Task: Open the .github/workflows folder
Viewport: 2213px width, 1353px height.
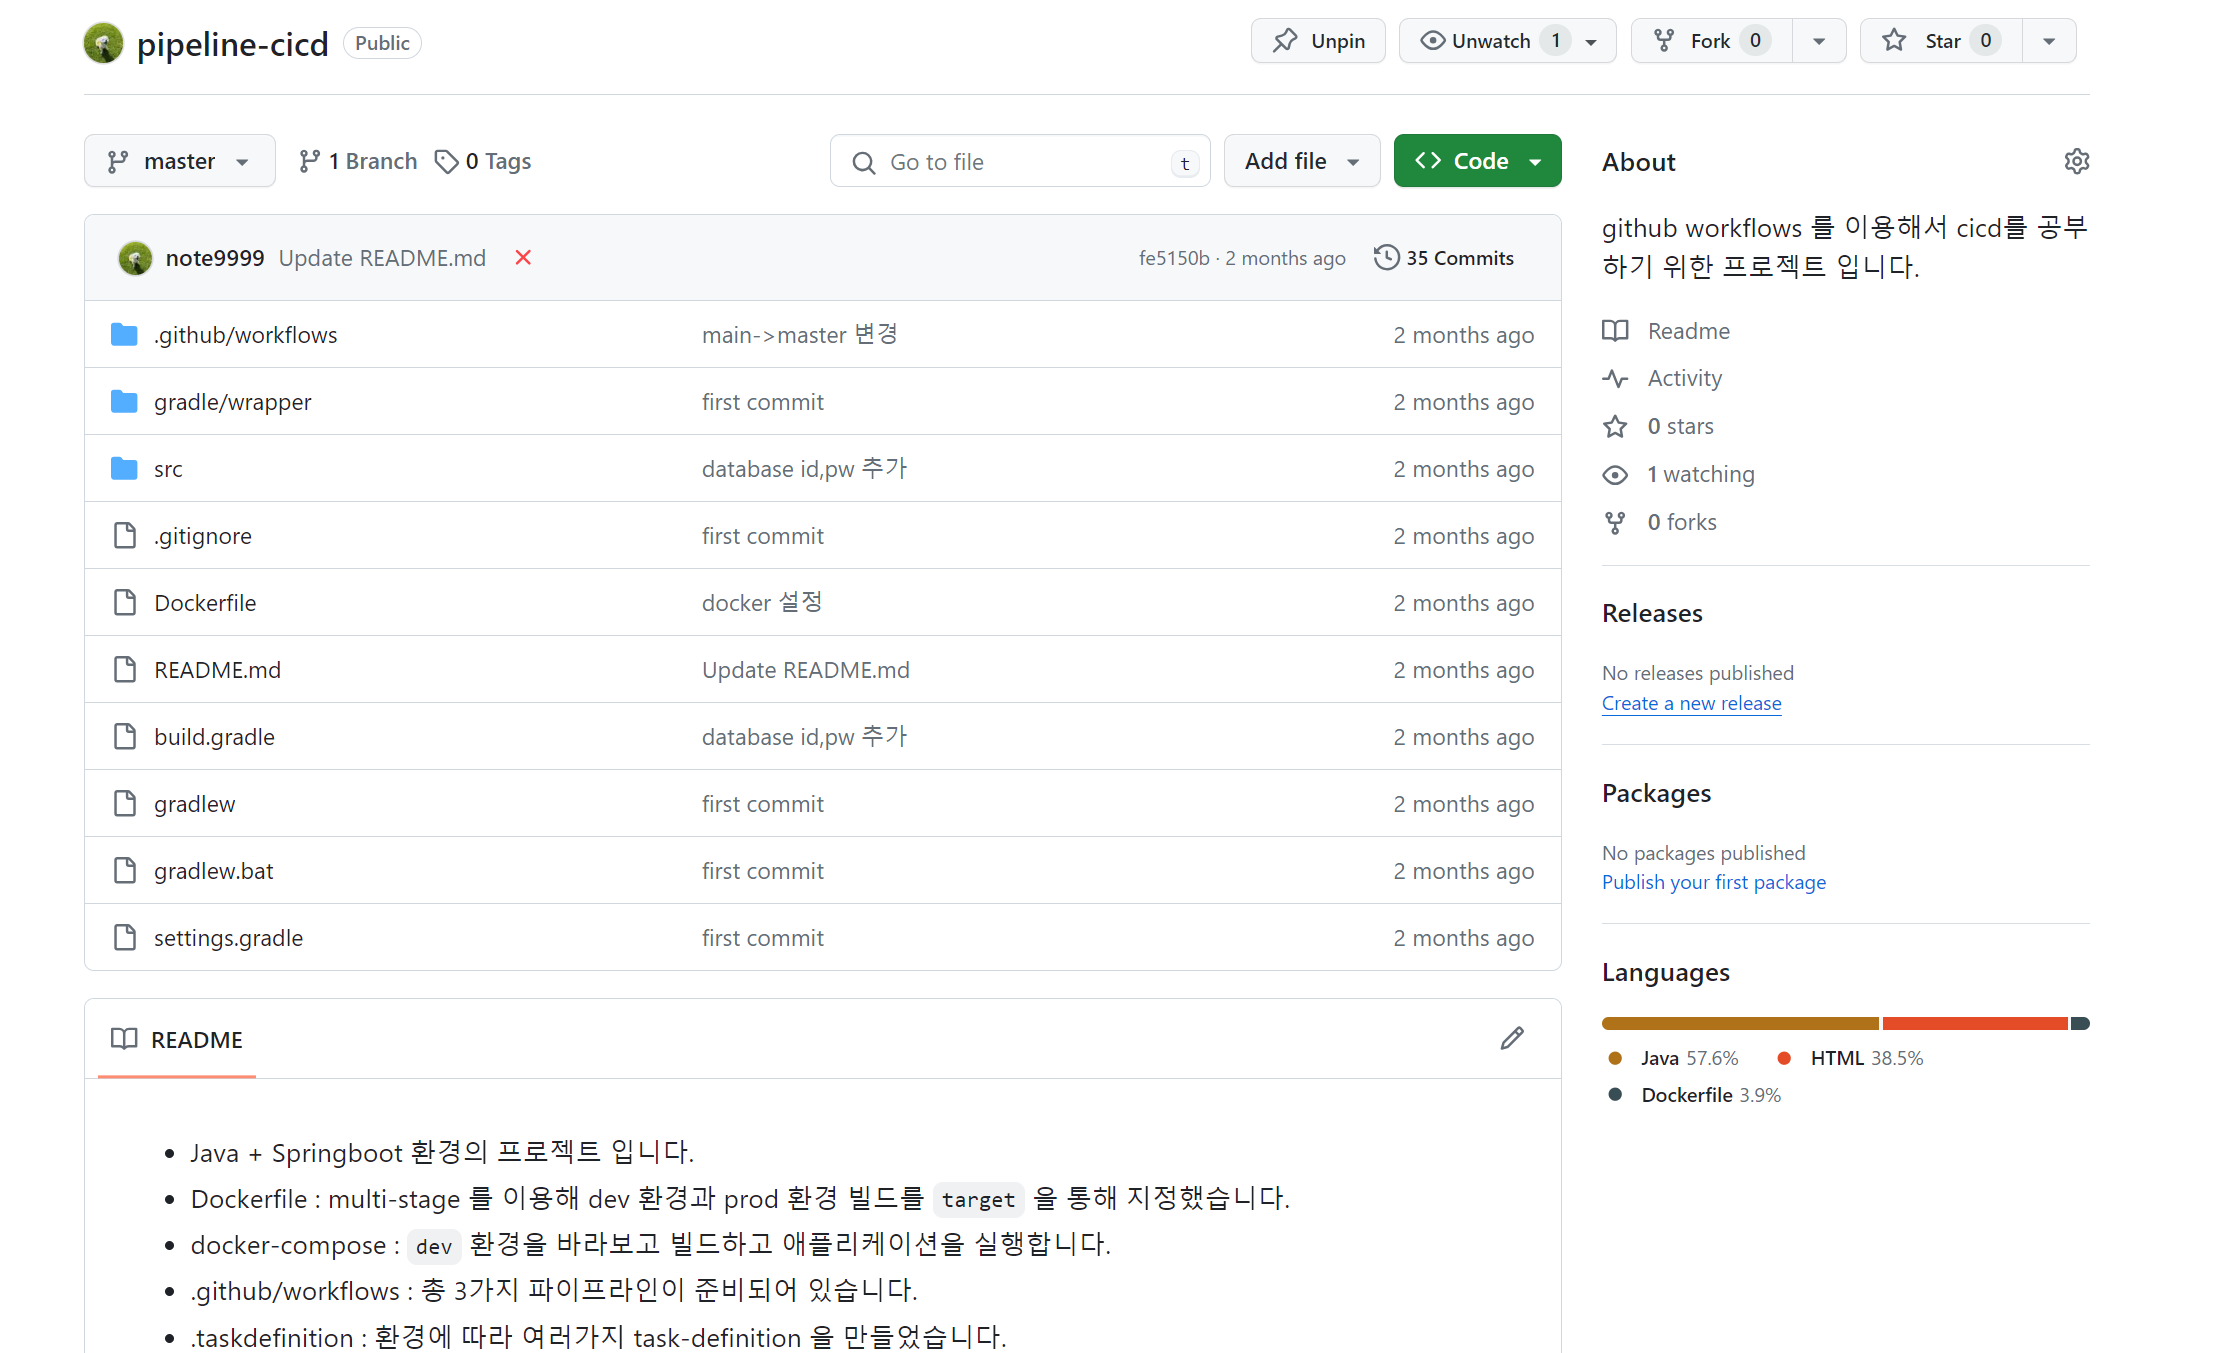Action: click(x=245, y=335)
